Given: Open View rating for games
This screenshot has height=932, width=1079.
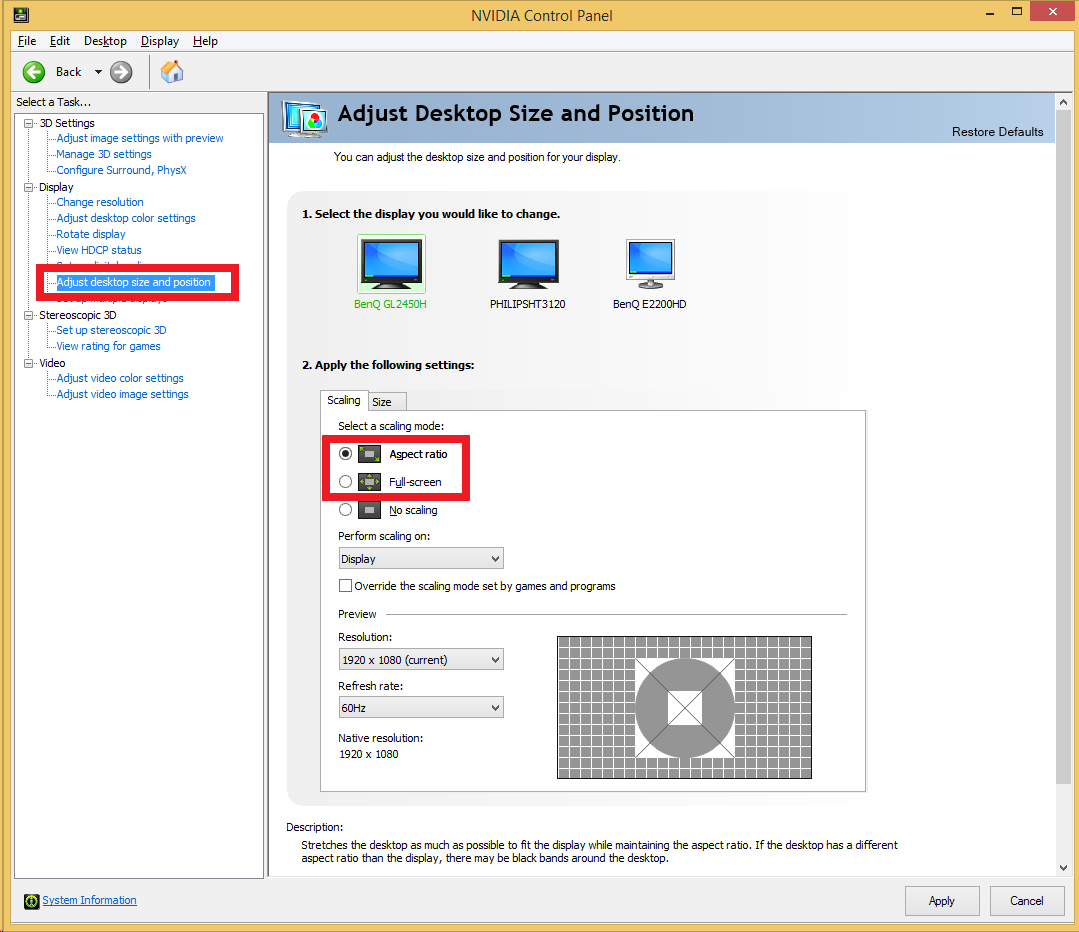Looking at the screenshot, I should tap(109, 346).
